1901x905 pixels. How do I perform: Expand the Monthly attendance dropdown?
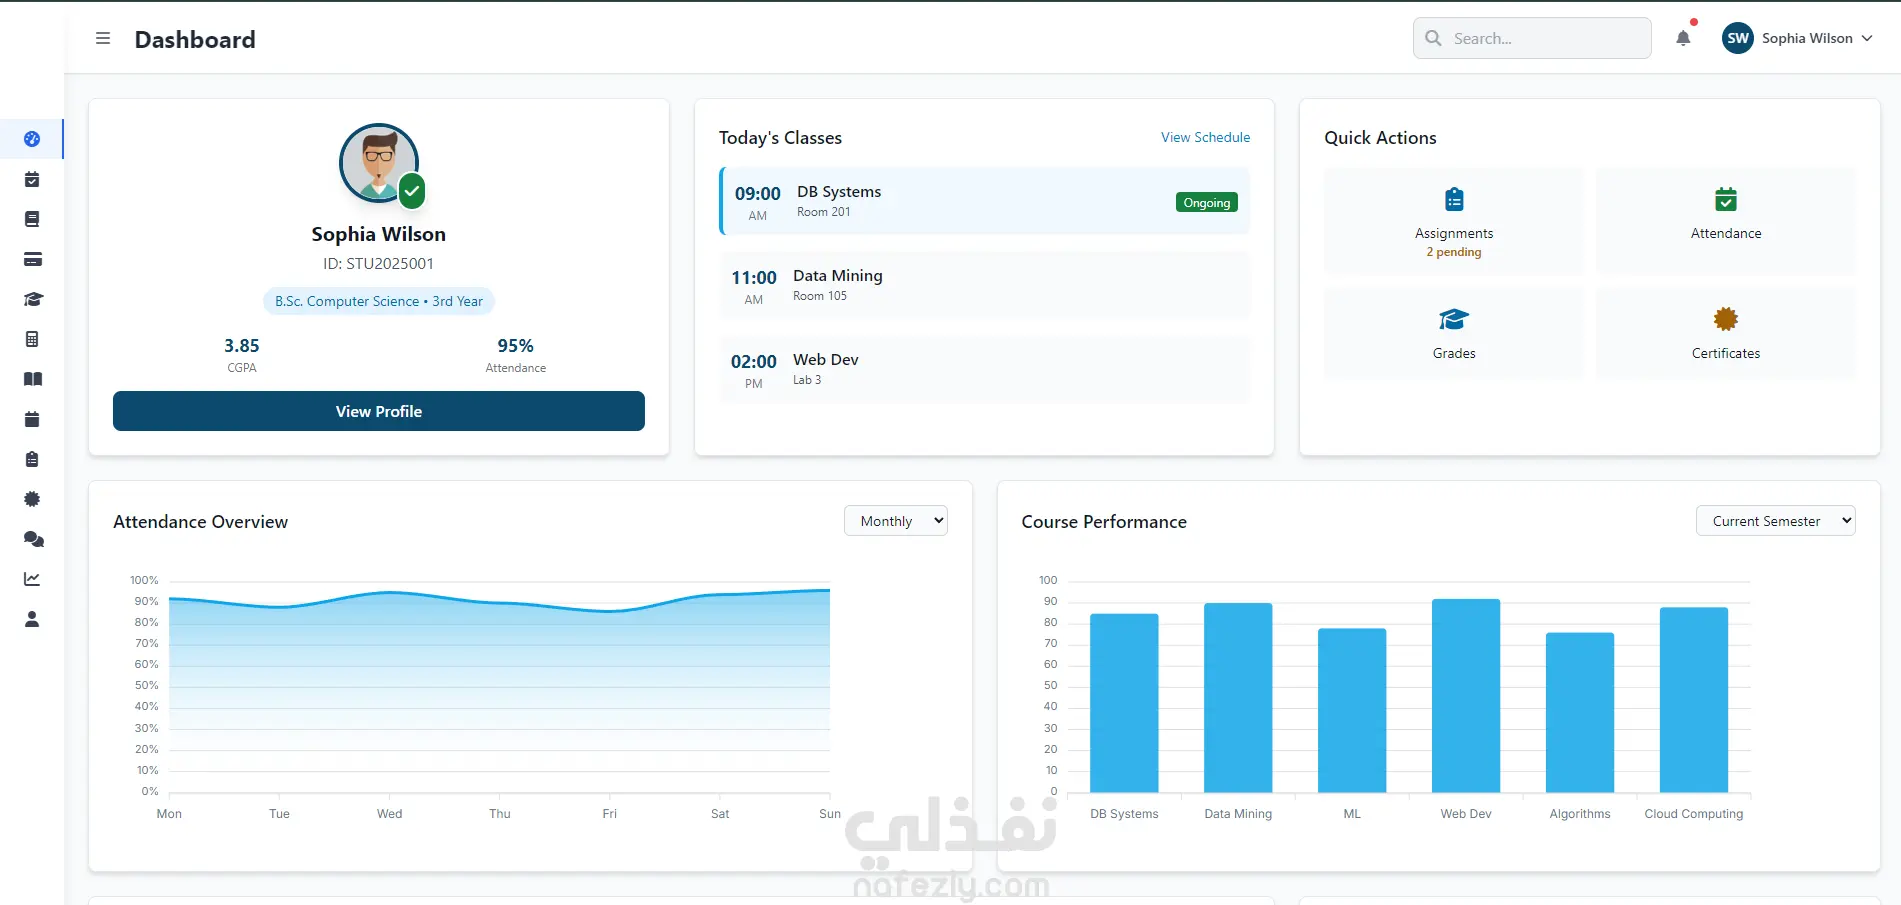click(896, 521)
